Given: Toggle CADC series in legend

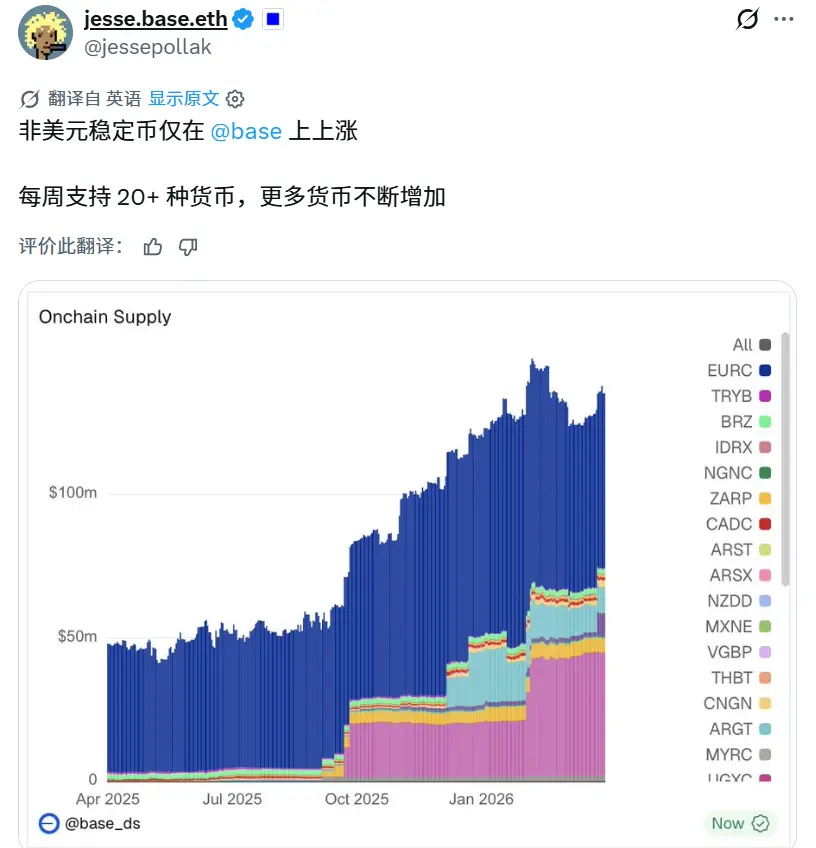Looking at the screenshot, I should (x=739, y=524).
